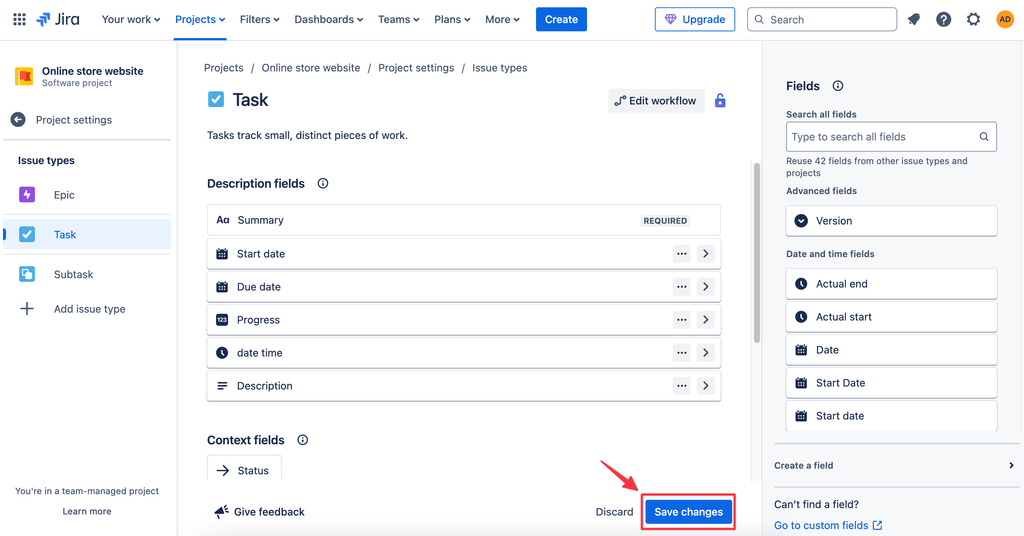
Task: Open the Projects dropdown menu
Action: tap(200, 19)
